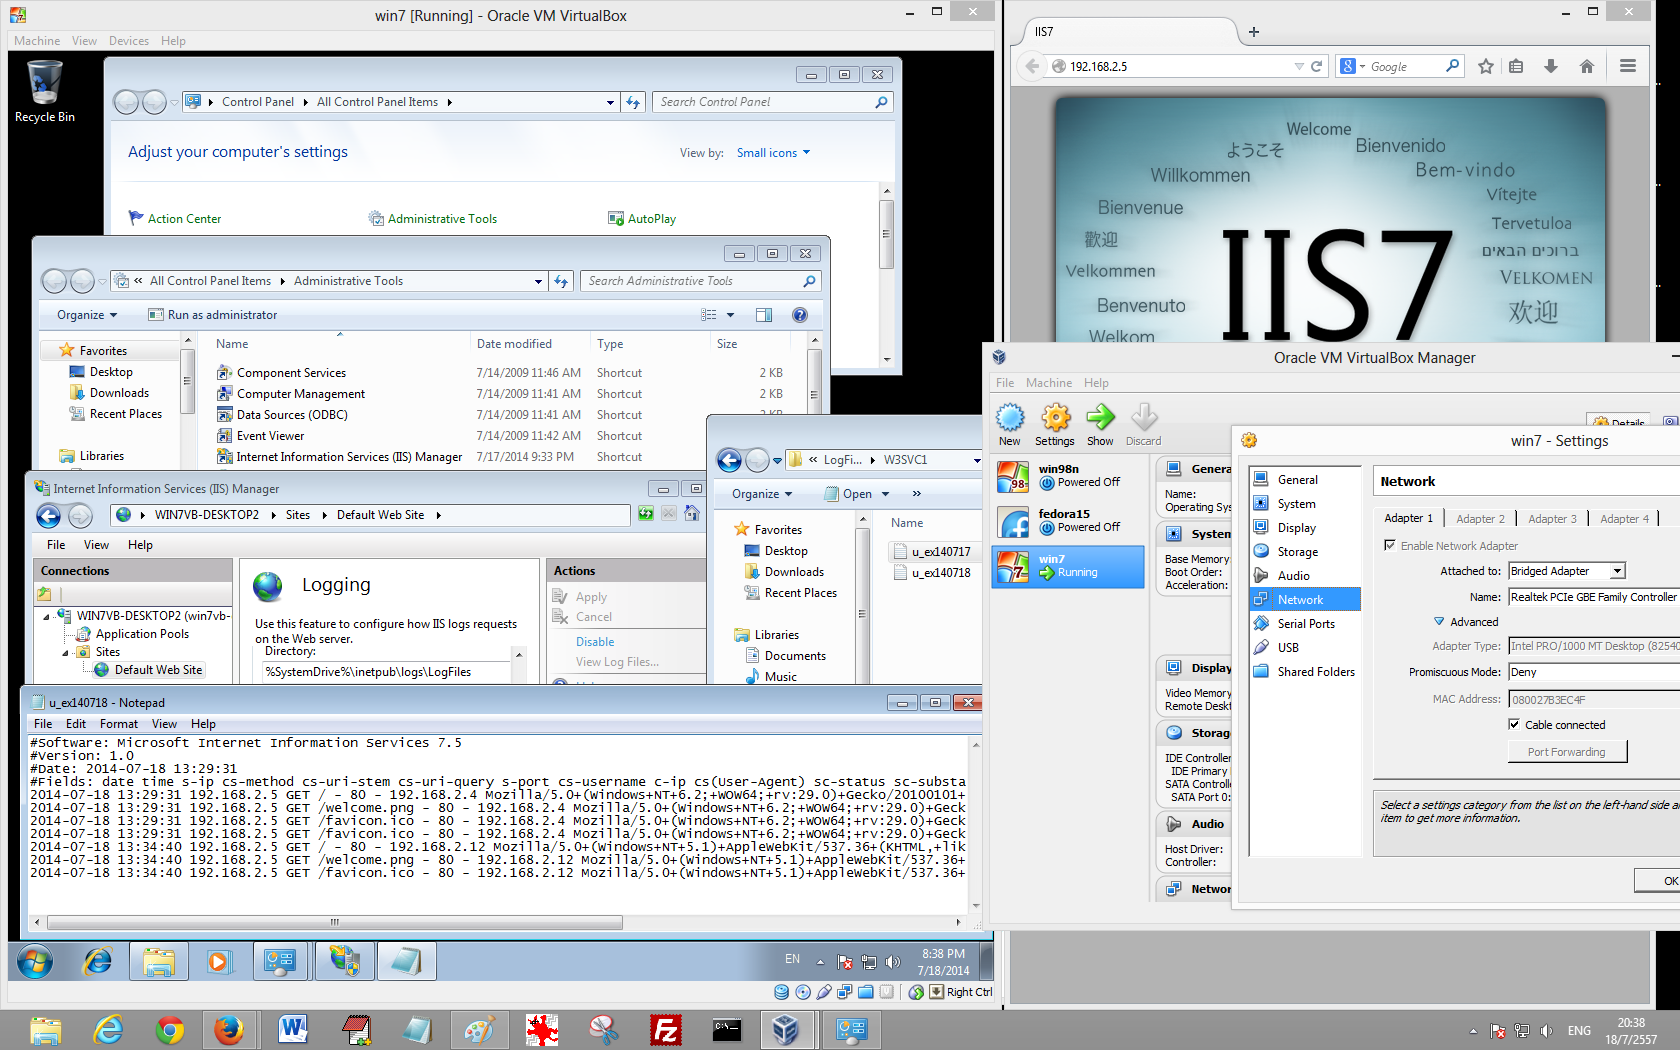The height and width of the screenshot is (1050, 1680).
Task: Click back arrow in IIS Manager
Action: click(48, 515)
